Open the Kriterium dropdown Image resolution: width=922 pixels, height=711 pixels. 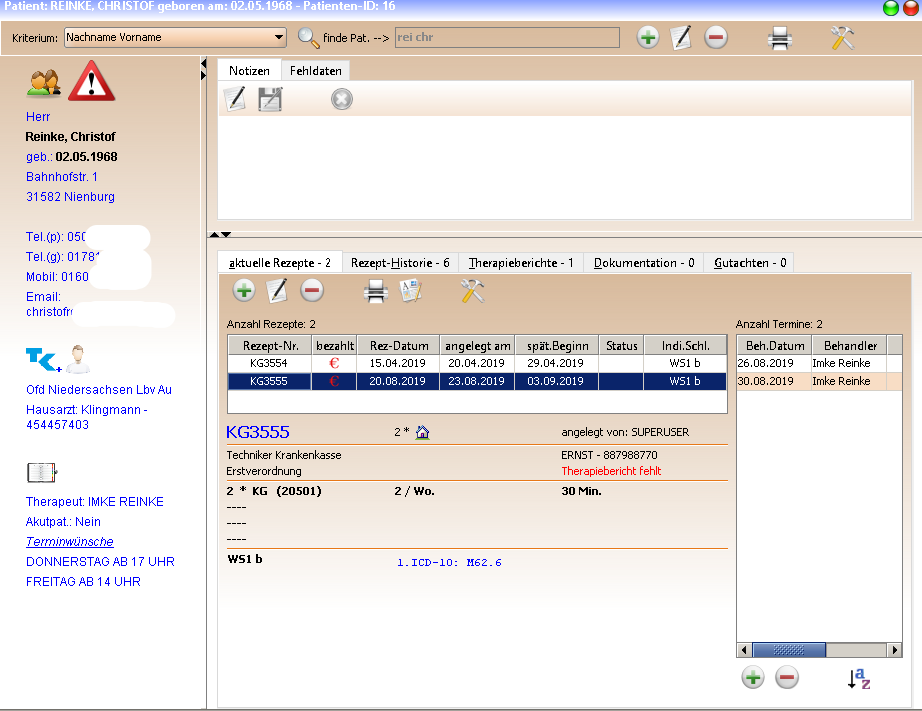coord(278,38)
